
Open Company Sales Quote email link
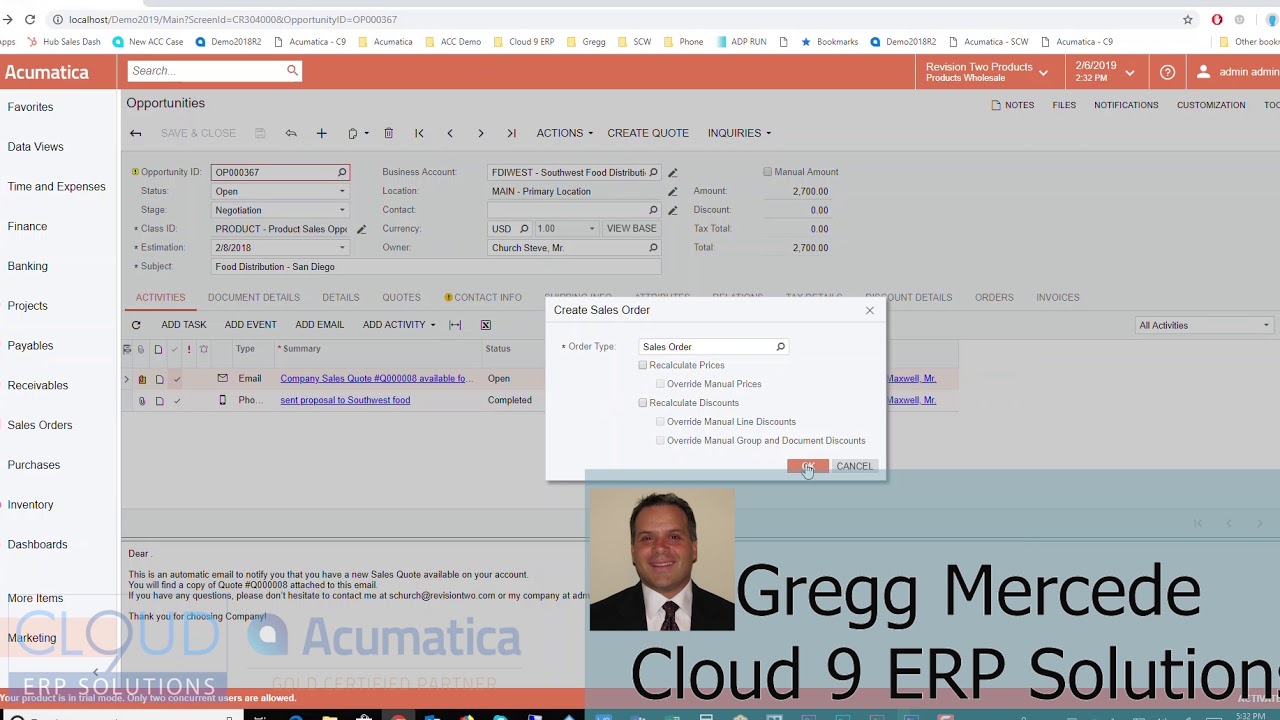pos(373,379)
